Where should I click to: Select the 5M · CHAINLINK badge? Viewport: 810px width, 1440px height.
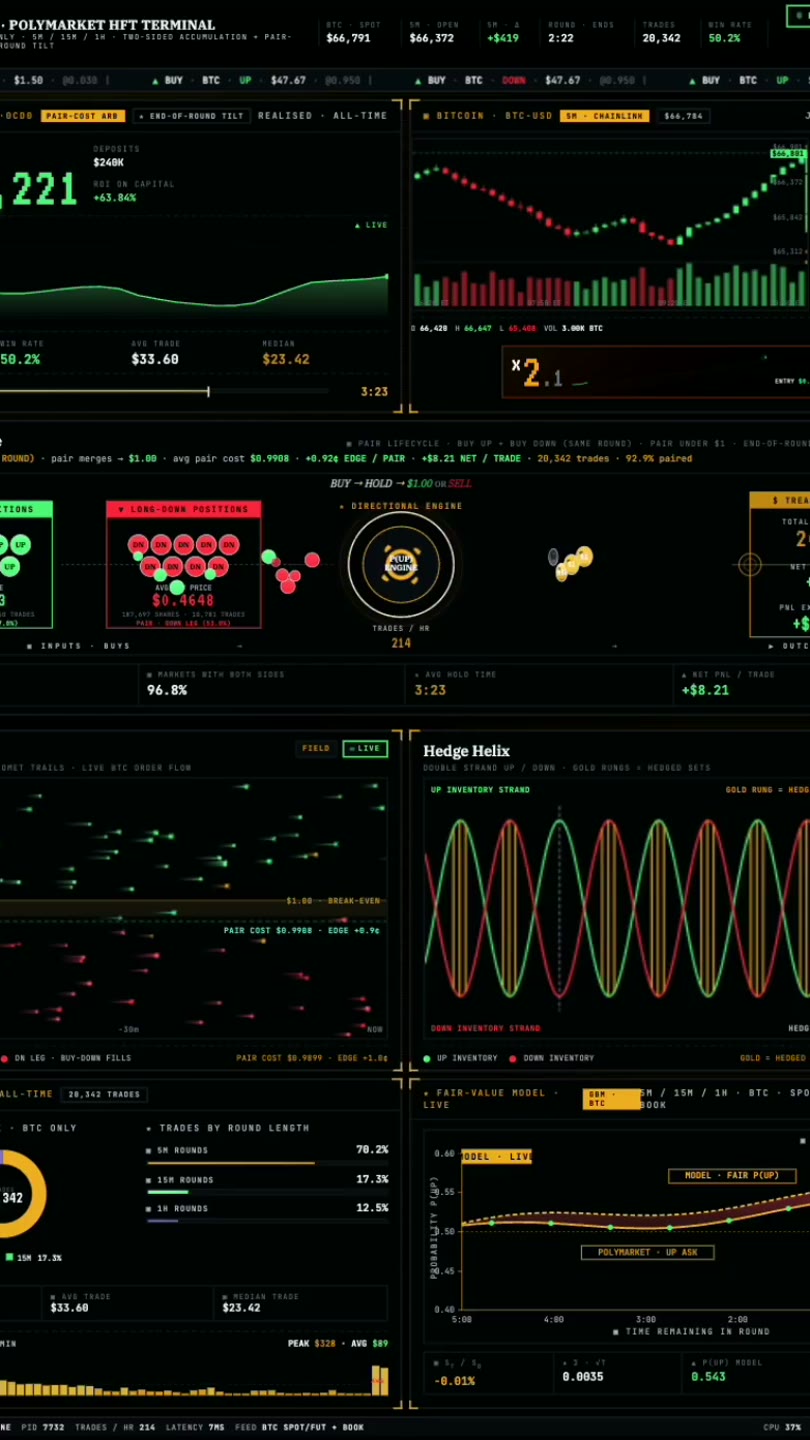[604, 116]
